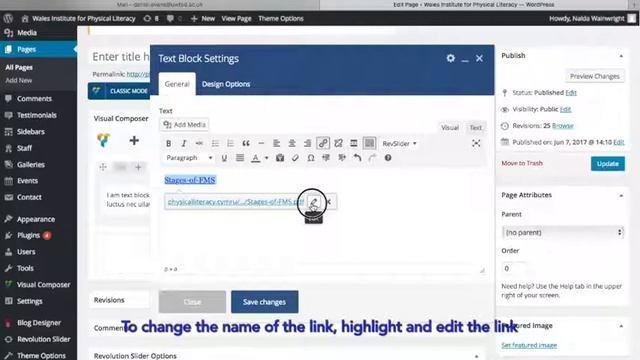Align text right
This screenshot has height=360, width=640.
pyautogui.click(x=307, y=144)
